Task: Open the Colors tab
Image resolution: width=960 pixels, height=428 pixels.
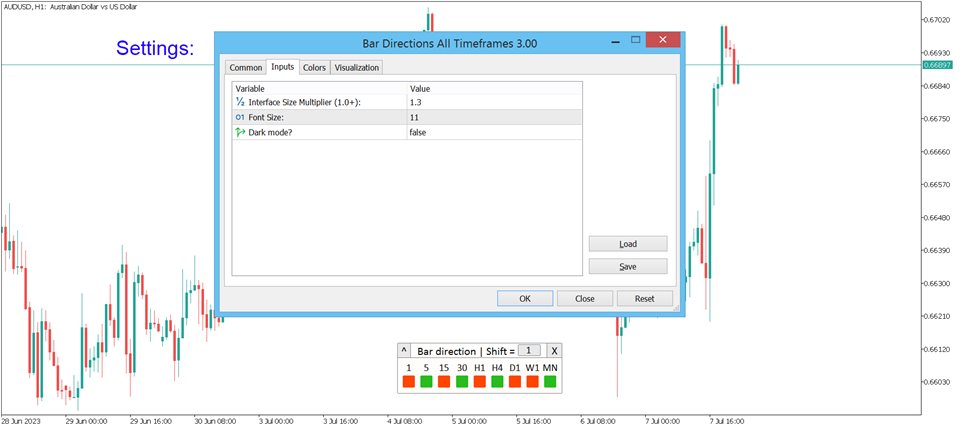Action: 314,68
